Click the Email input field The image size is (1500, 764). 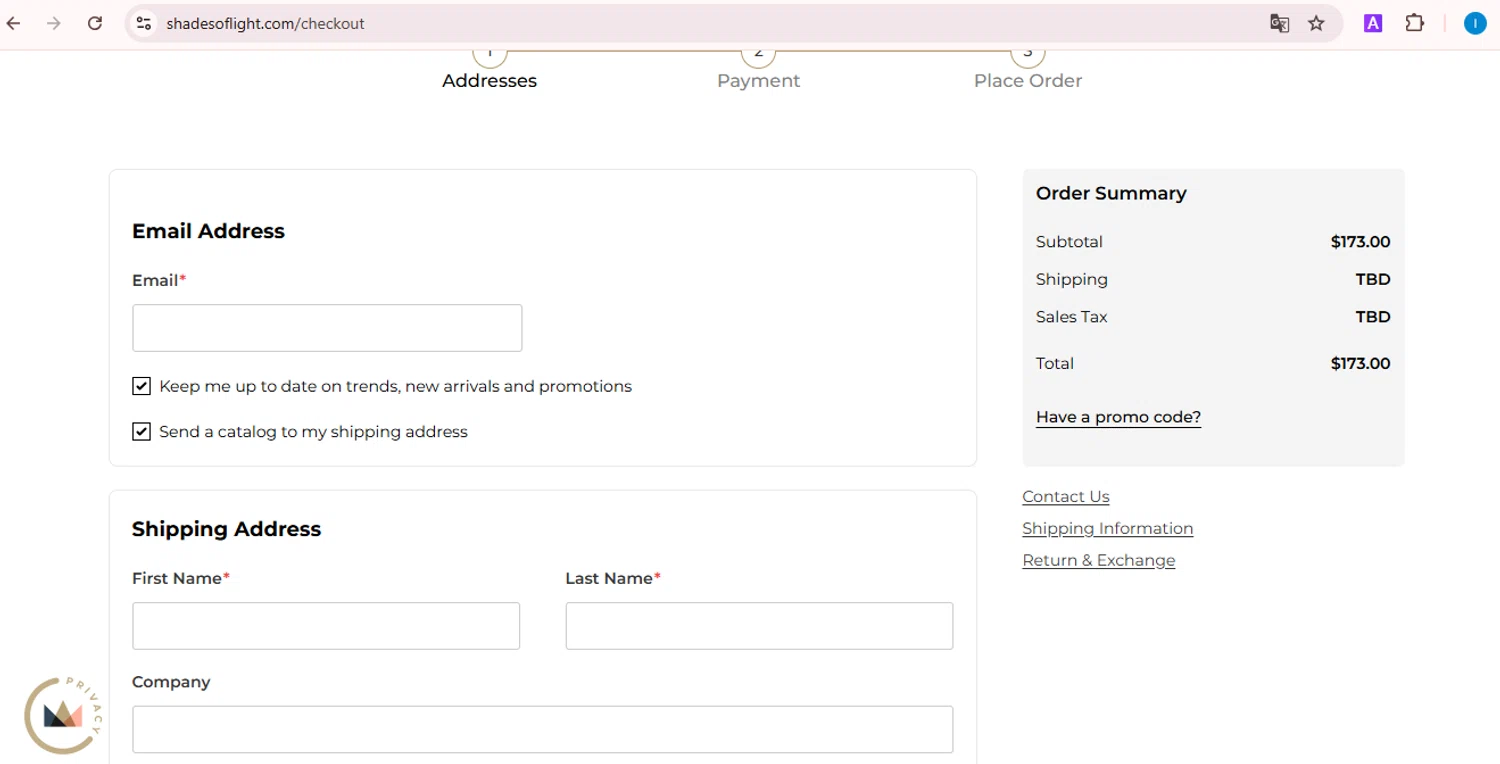tap(327, 328)
